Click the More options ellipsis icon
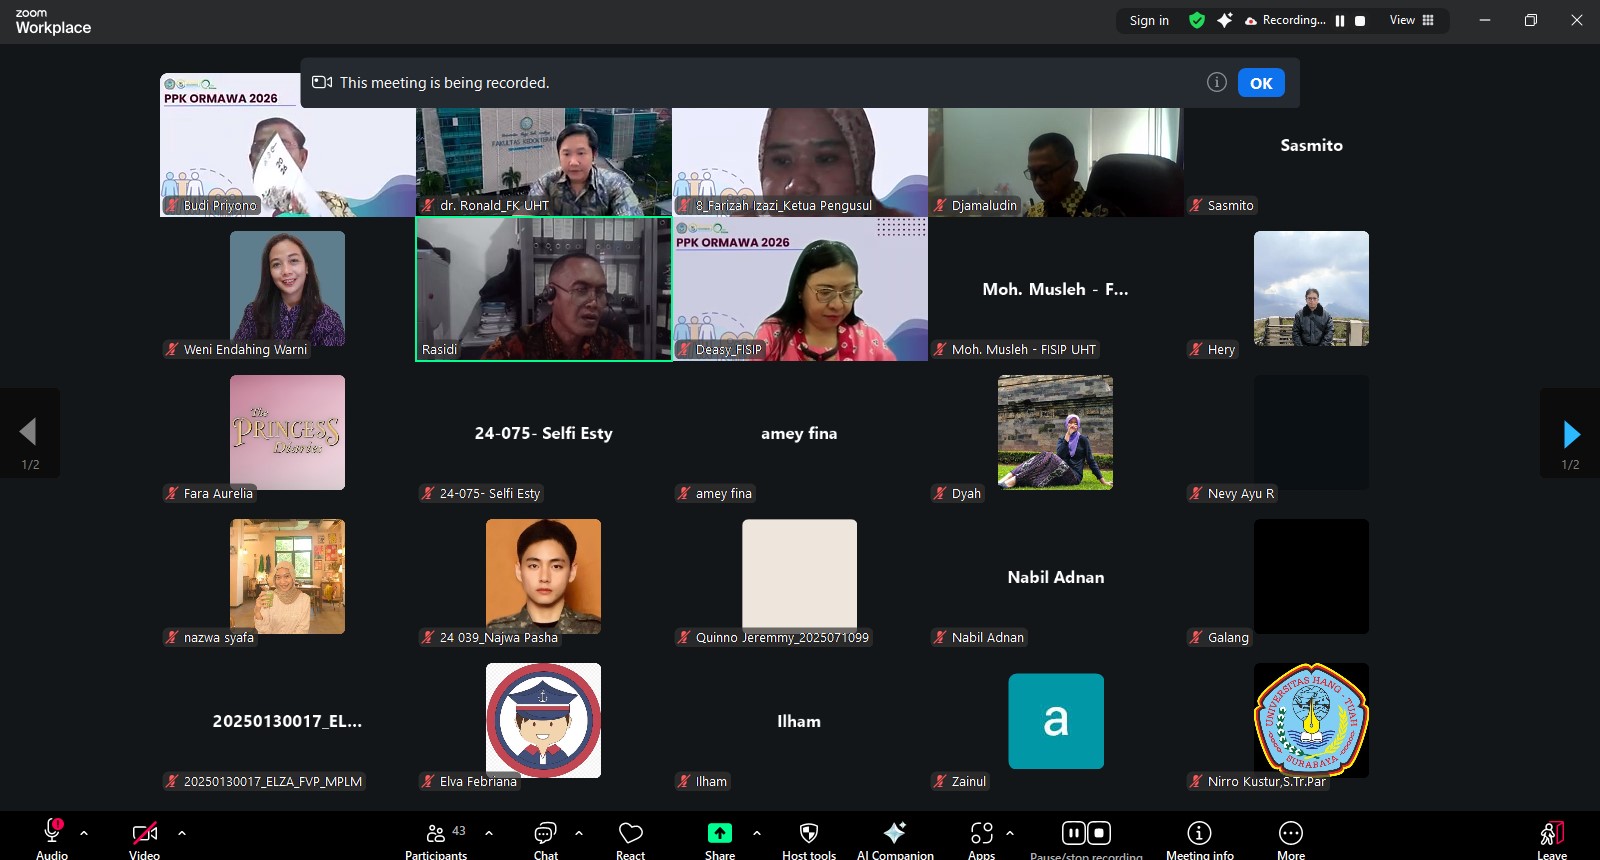The height and width of the screenshot is (860, 1600). (x=1290, y=834)
